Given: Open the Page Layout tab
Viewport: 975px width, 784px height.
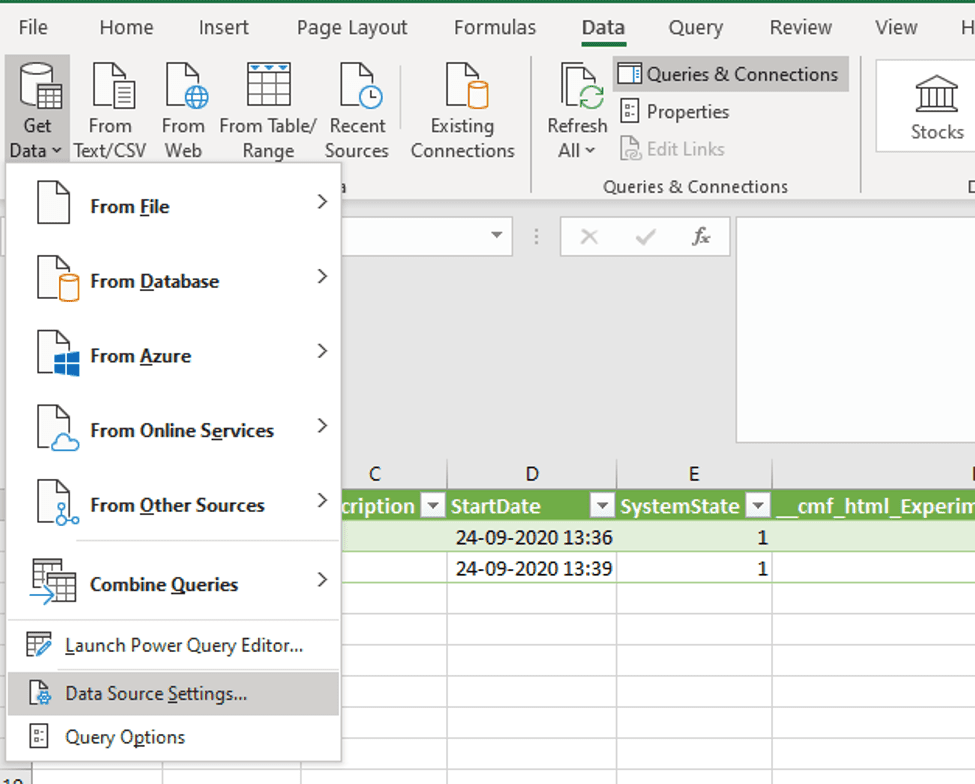Looking at the screenshot, I should pos(352,28).
